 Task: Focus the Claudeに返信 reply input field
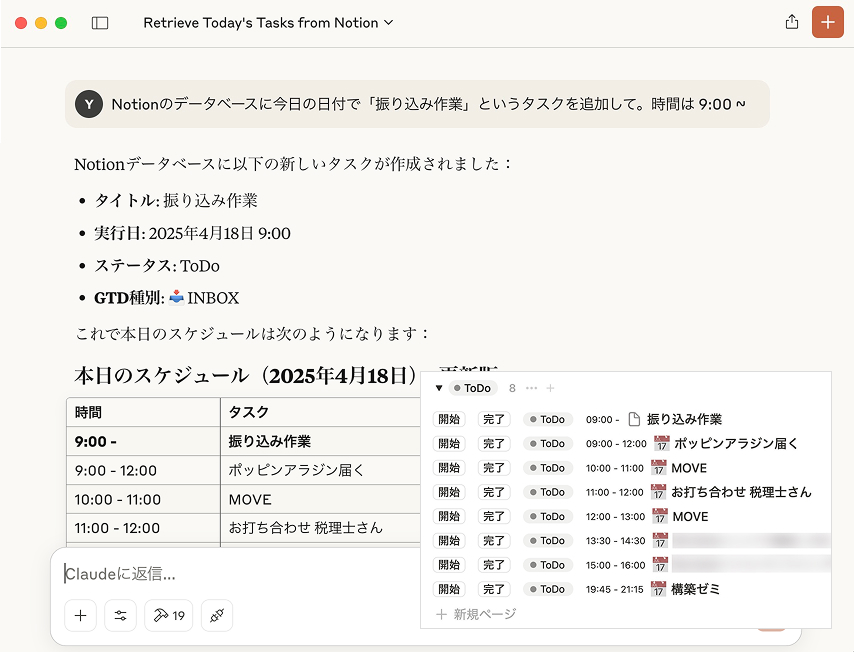[240, 574]
